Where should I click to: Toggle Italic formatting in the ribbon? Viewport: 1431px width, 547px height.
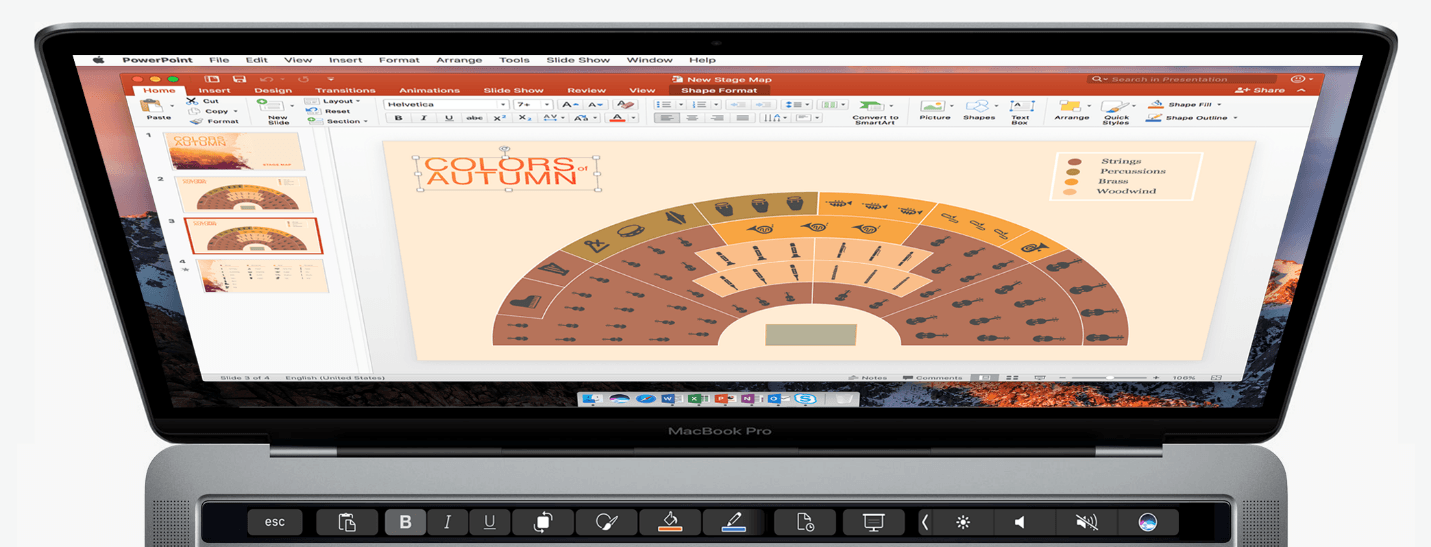point(423,118)
